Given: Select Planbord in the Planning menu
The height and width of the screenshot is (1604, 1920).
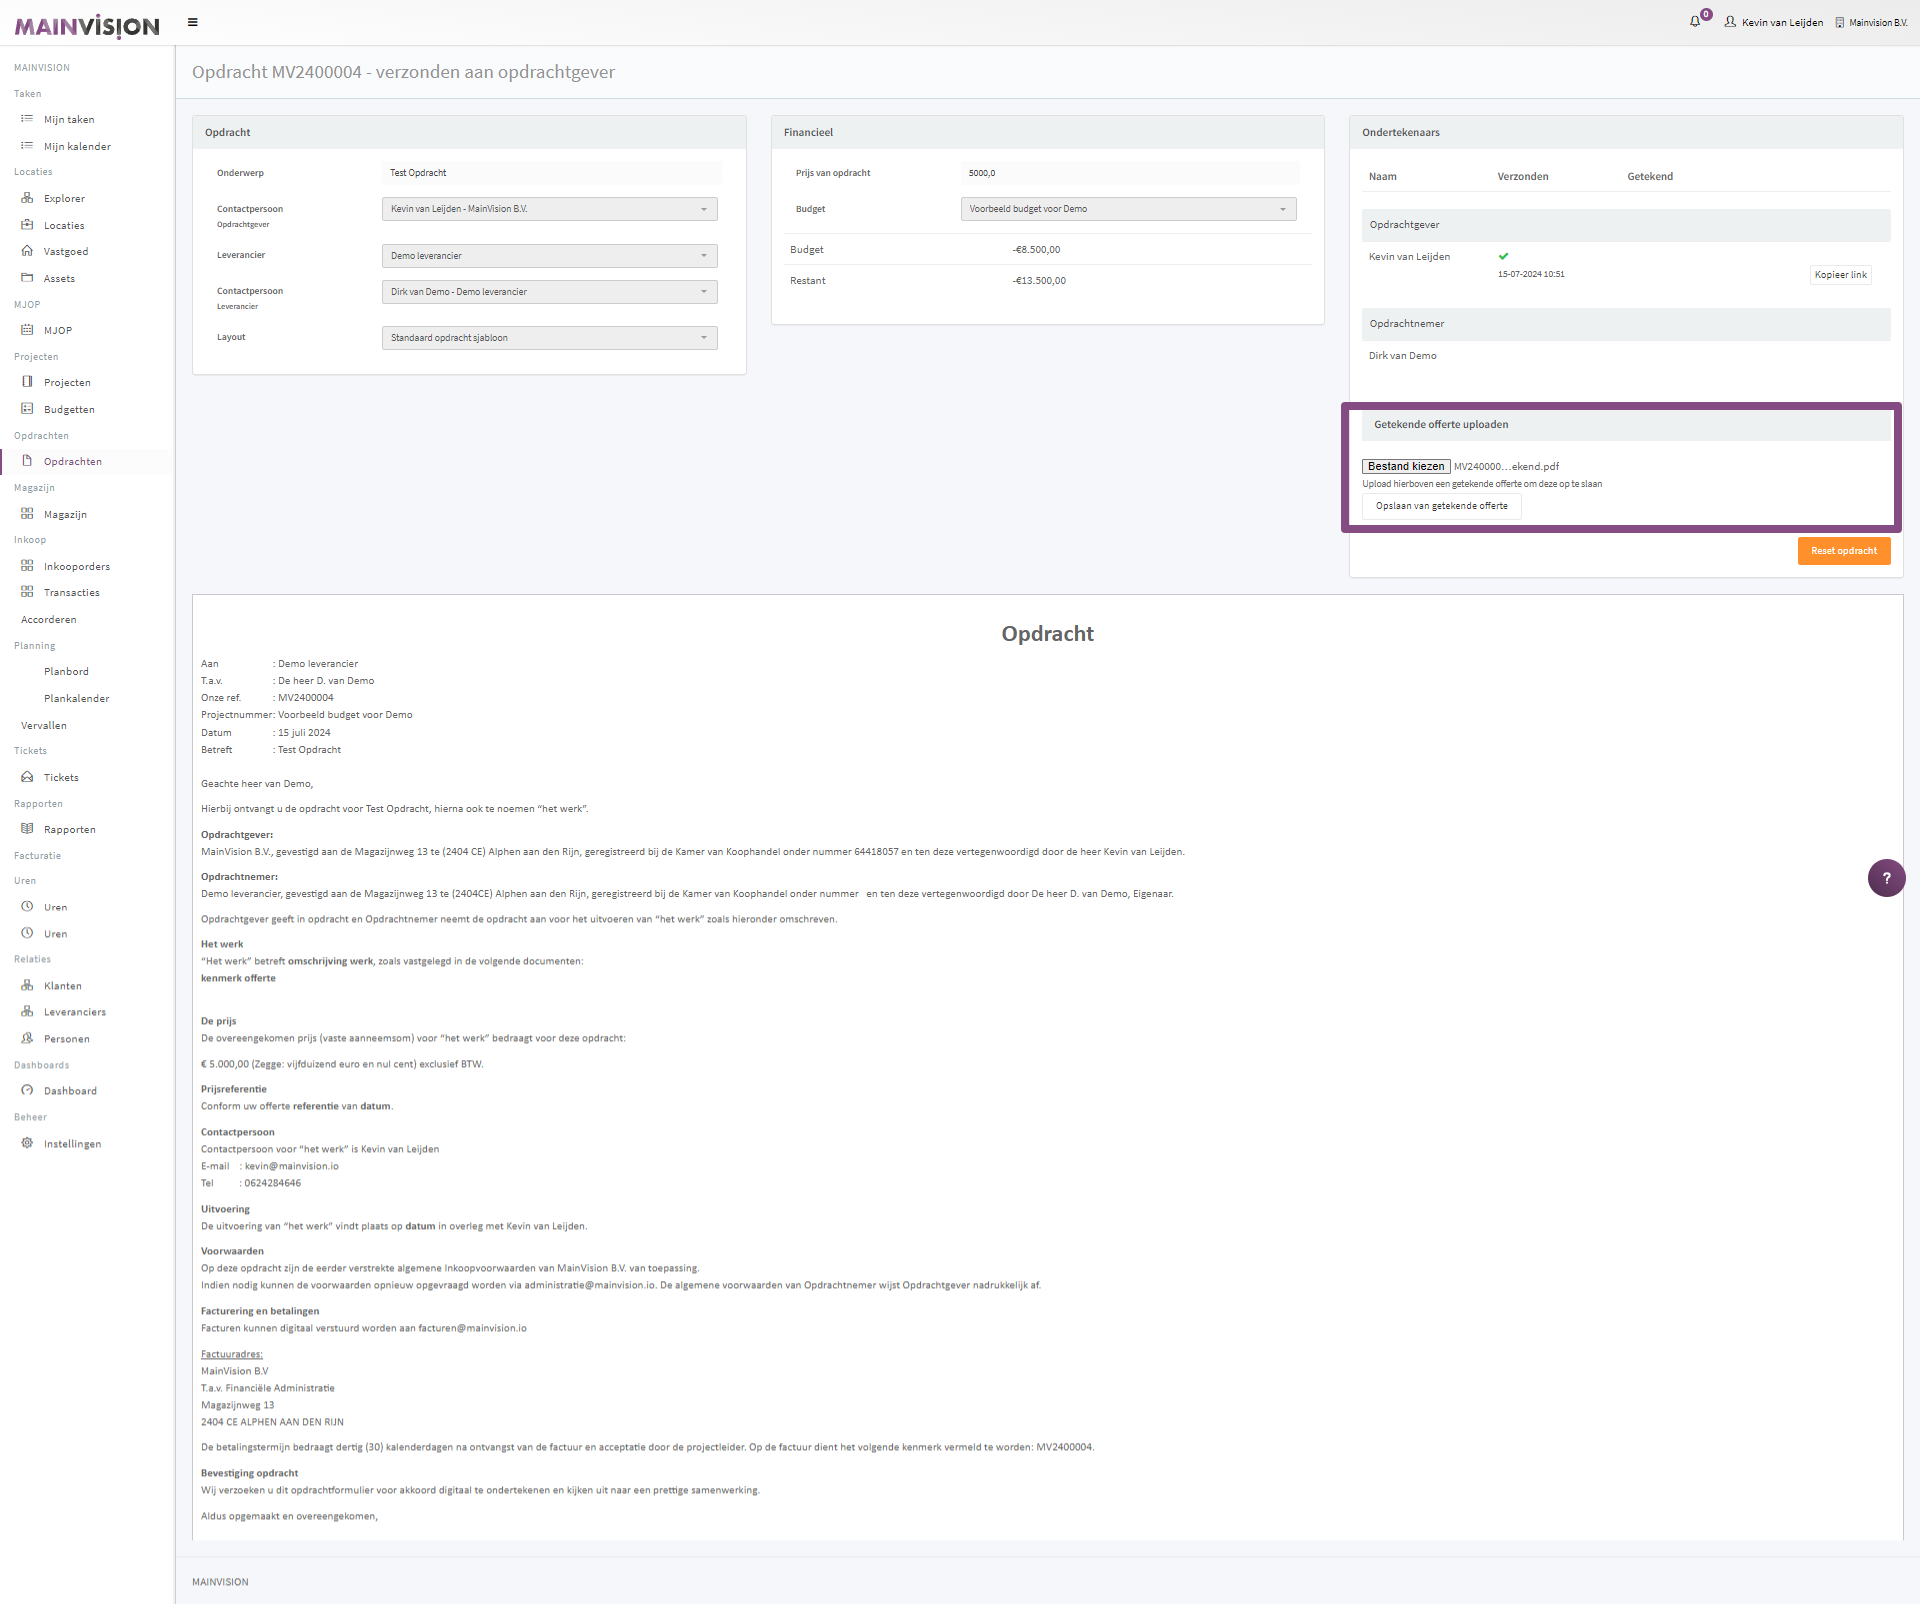Looking at the screenshot, I should (x=66, y=671).
